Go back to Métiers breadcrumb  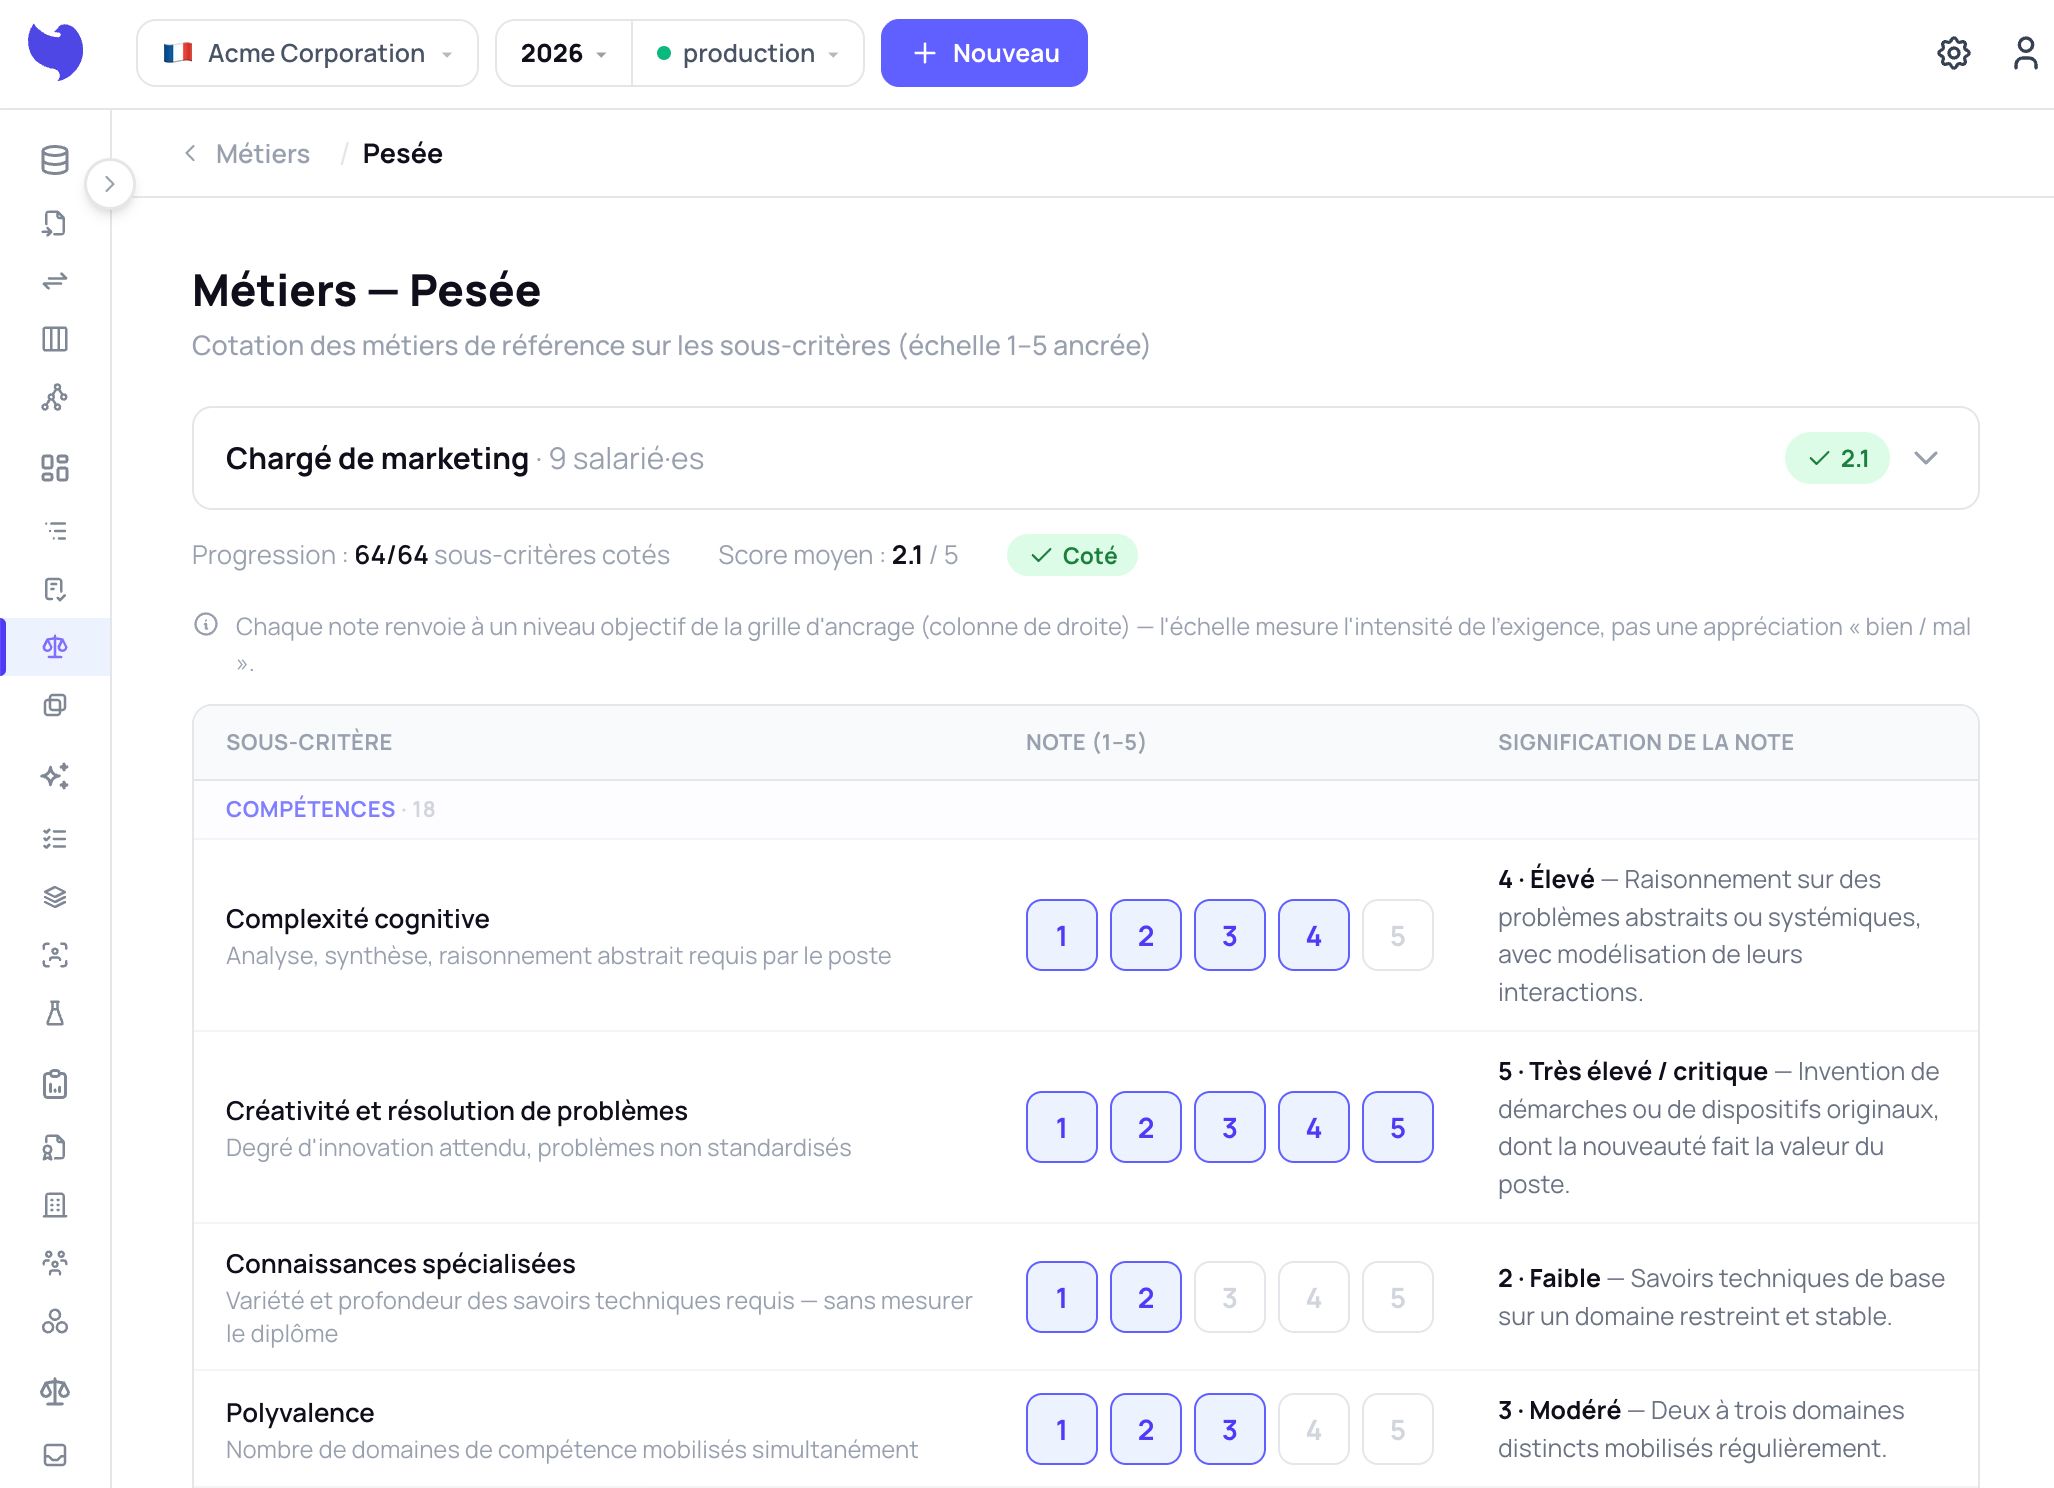(x=262, y=154)
